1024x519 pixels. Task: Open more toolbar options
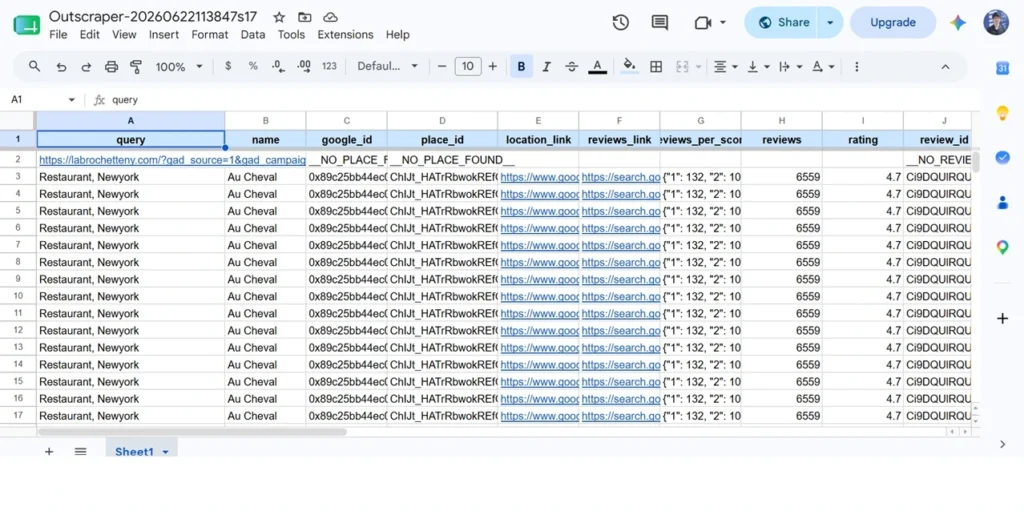tap(857, 67)
